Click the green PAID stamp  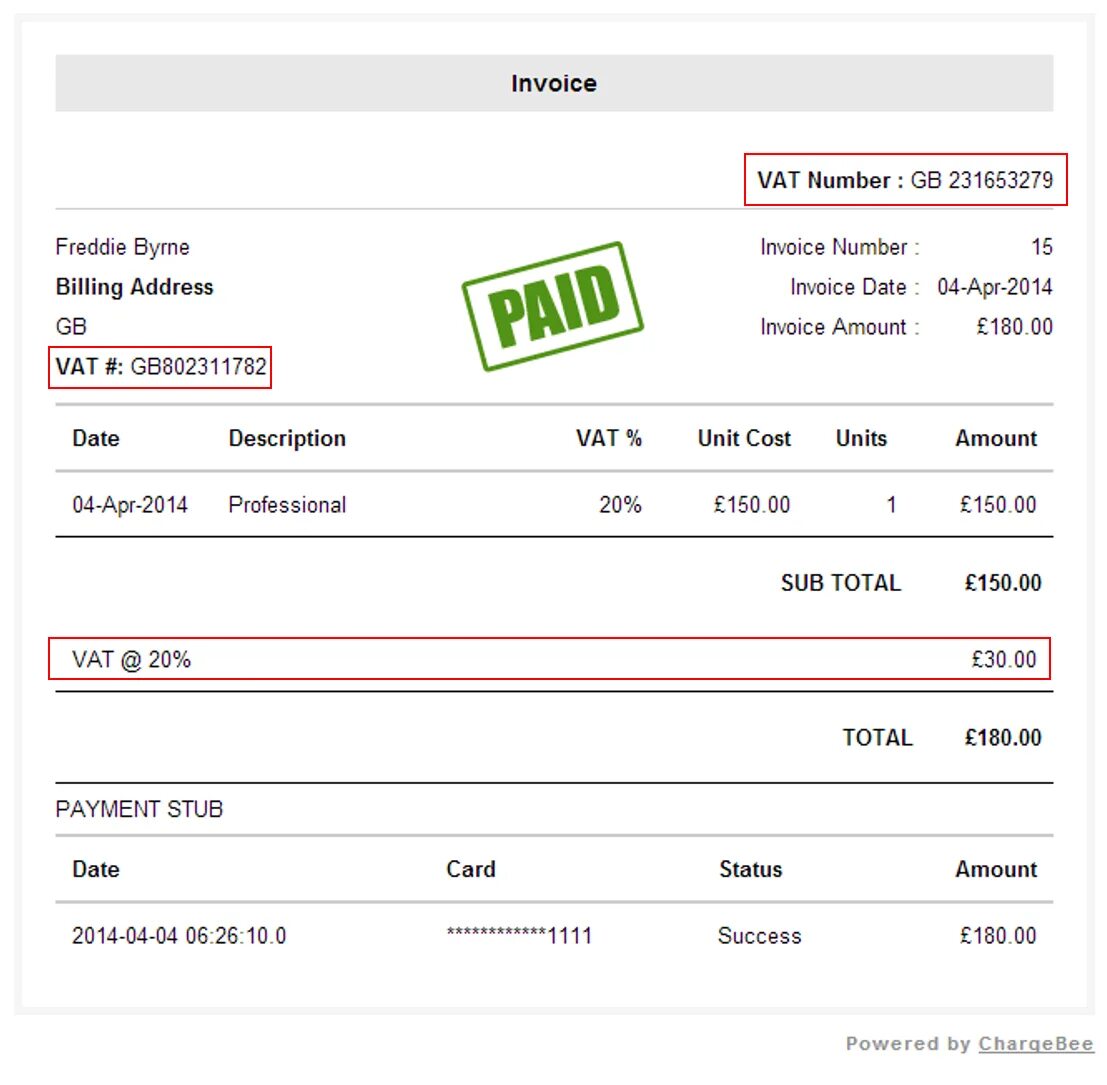pyautogui.click(x=553, y=306)
